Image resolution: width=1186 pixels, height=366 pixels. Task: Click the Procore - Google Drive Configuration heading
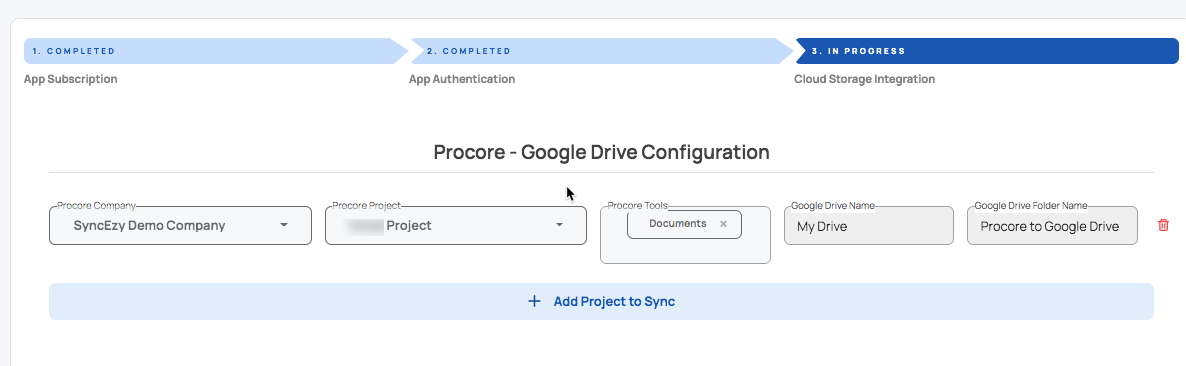(601, 152)
